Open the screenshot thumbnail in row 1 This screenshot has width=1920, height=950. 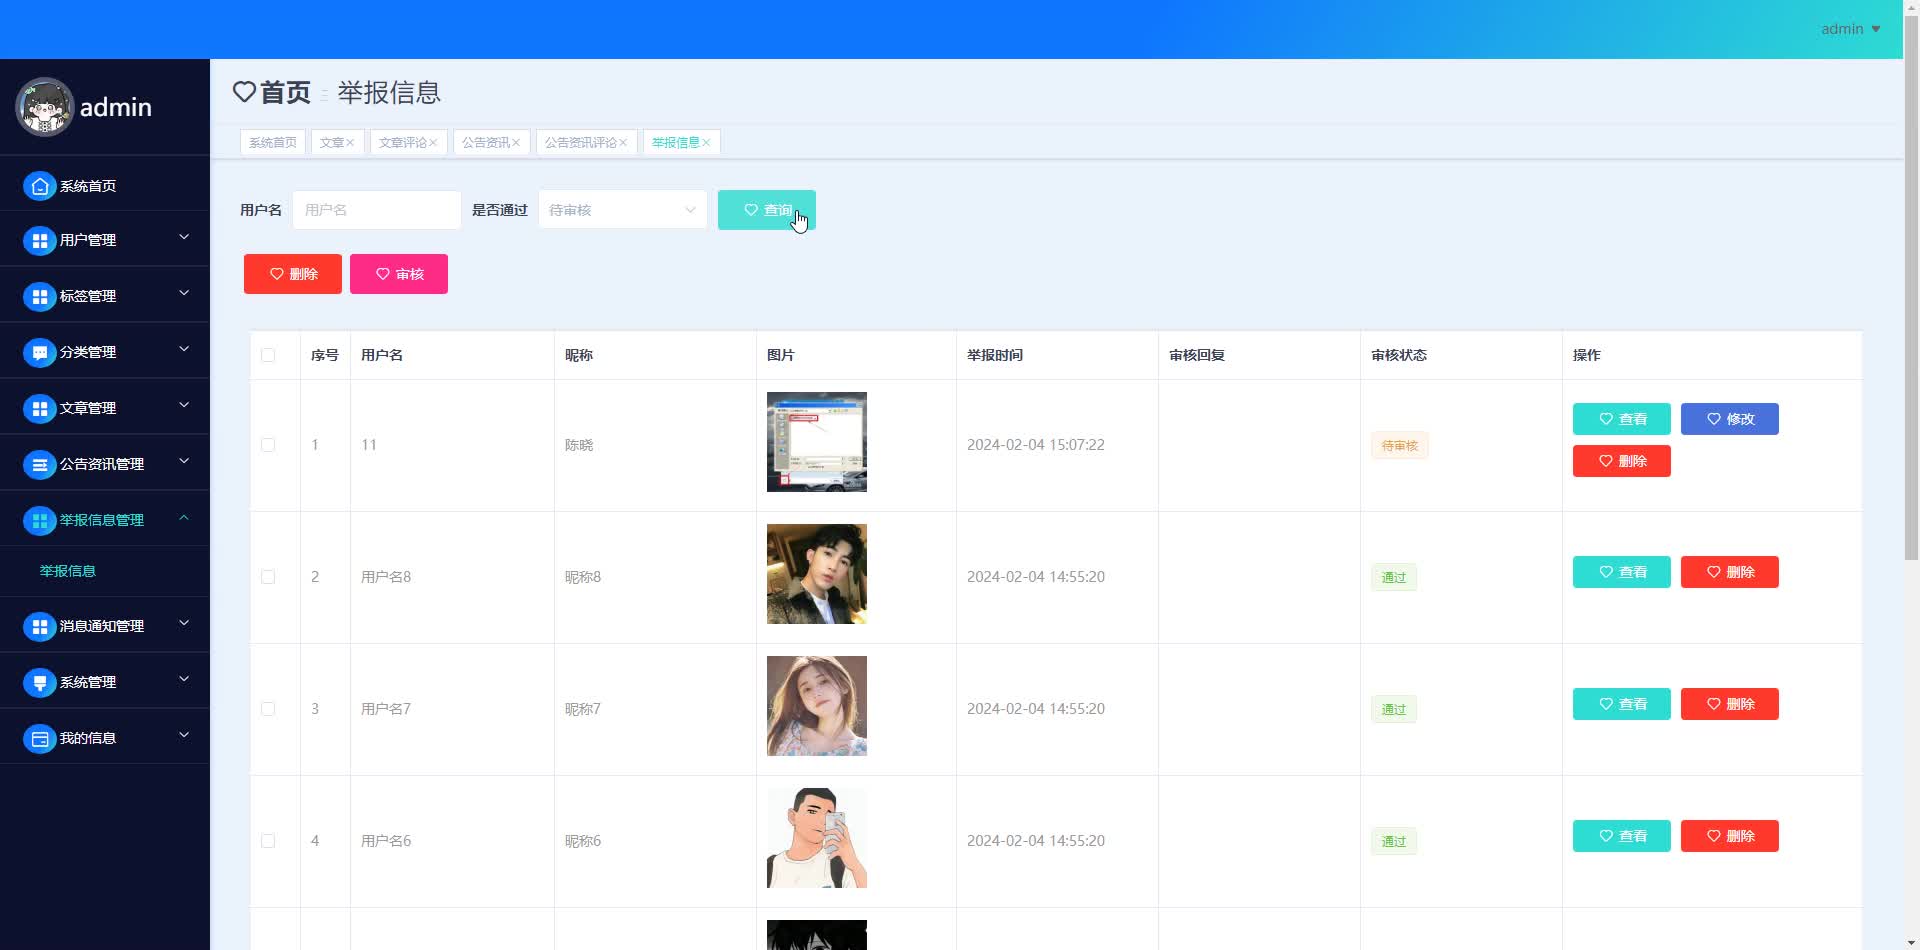[817, 442]
